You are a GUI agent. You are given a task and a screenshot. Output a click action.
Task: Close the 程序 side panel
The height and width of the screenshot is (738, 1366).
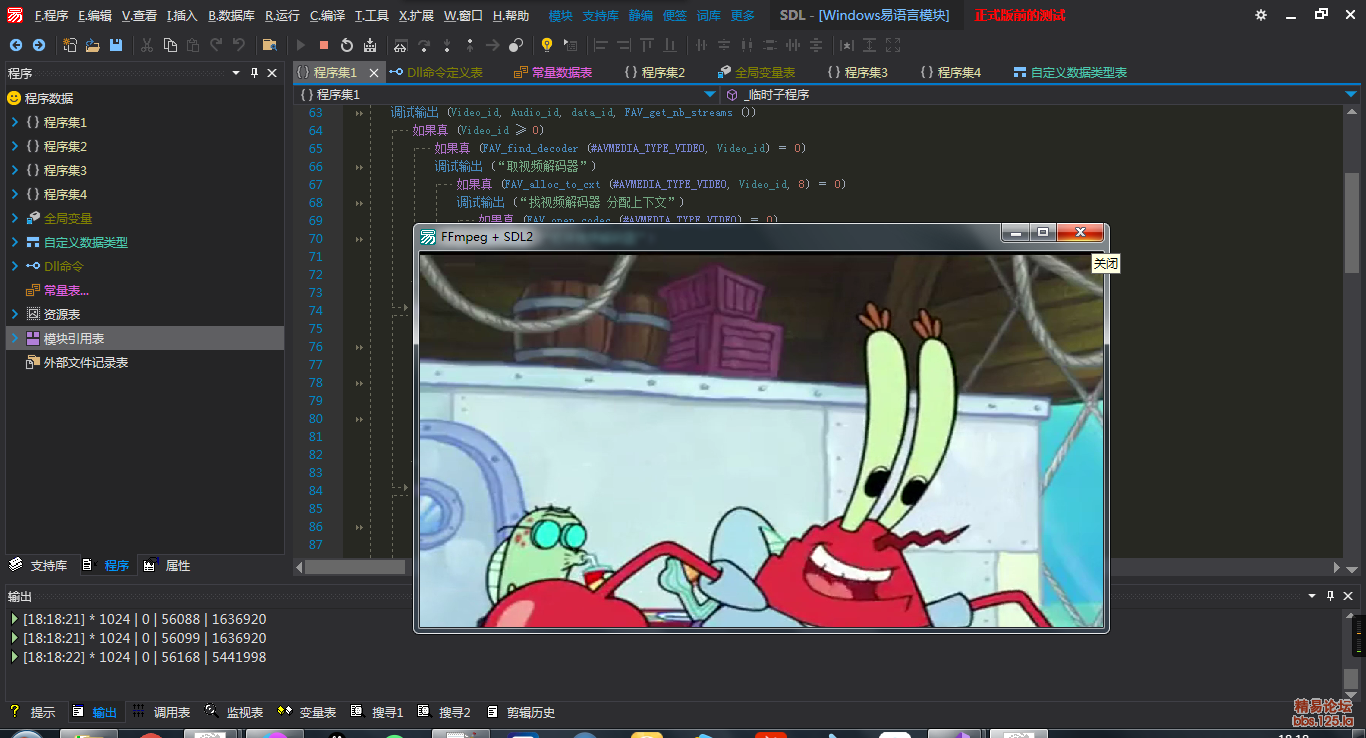[x=272, y=73]
